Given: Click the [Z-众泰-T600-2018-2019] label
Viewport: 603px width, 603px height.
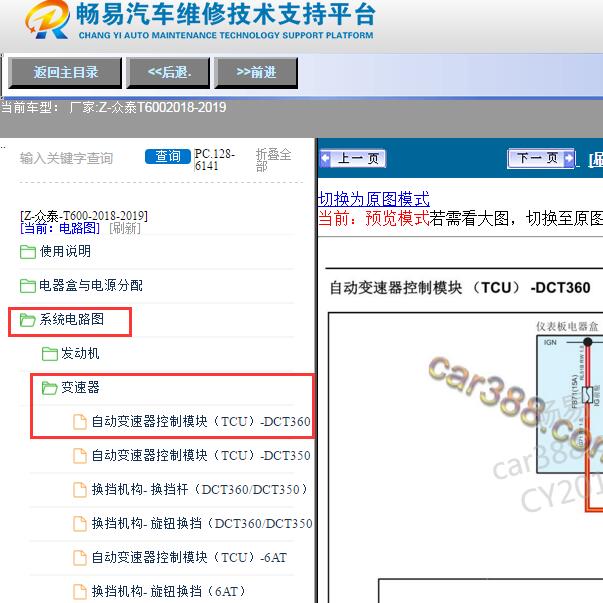Looking at the screenshot, I should coord(84,216).
